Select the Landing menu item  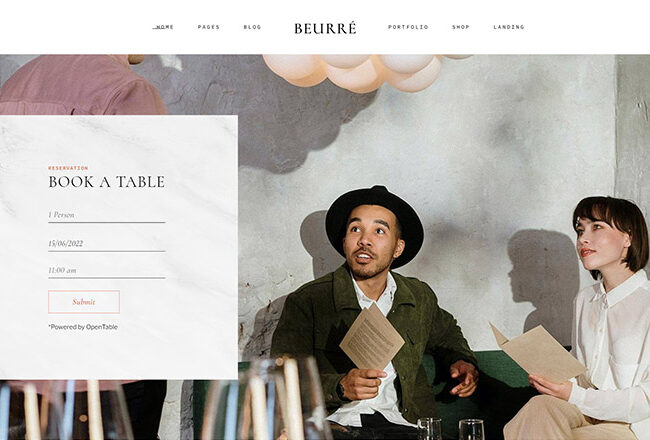[x=509, y=27]
